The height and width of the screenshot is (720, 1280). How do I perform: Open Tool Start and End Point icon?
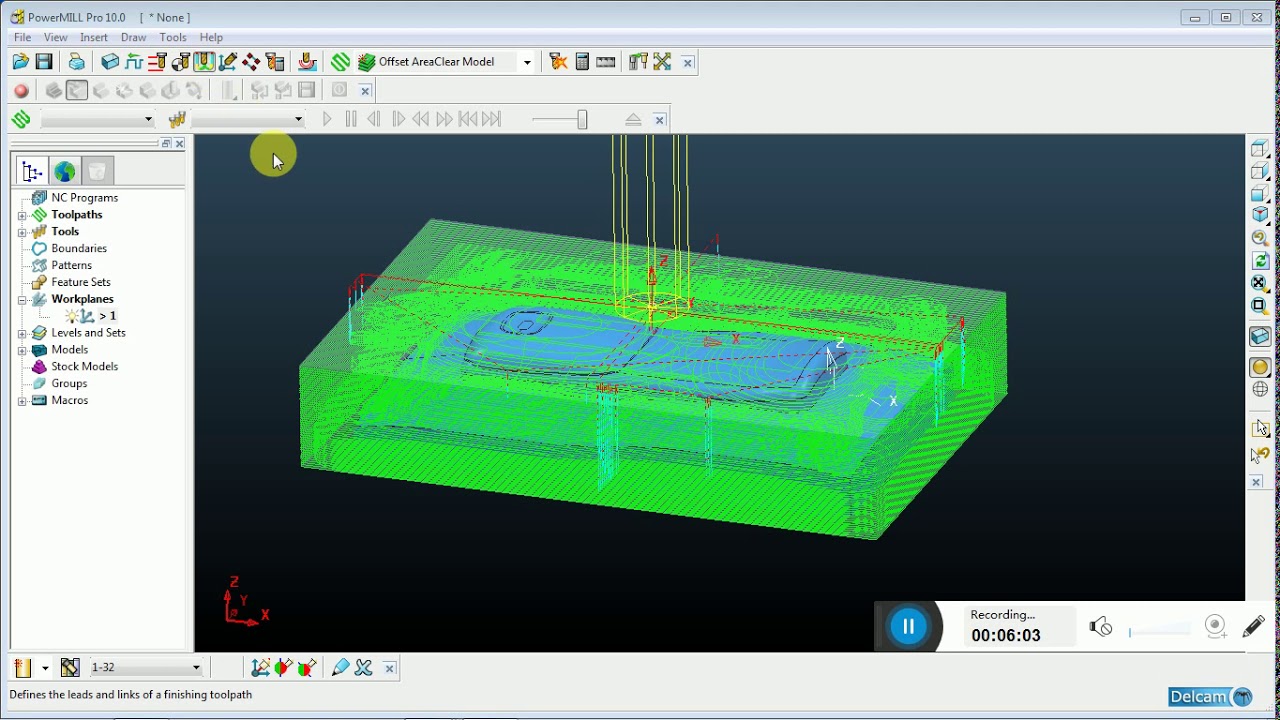click(x=181, y=62)
